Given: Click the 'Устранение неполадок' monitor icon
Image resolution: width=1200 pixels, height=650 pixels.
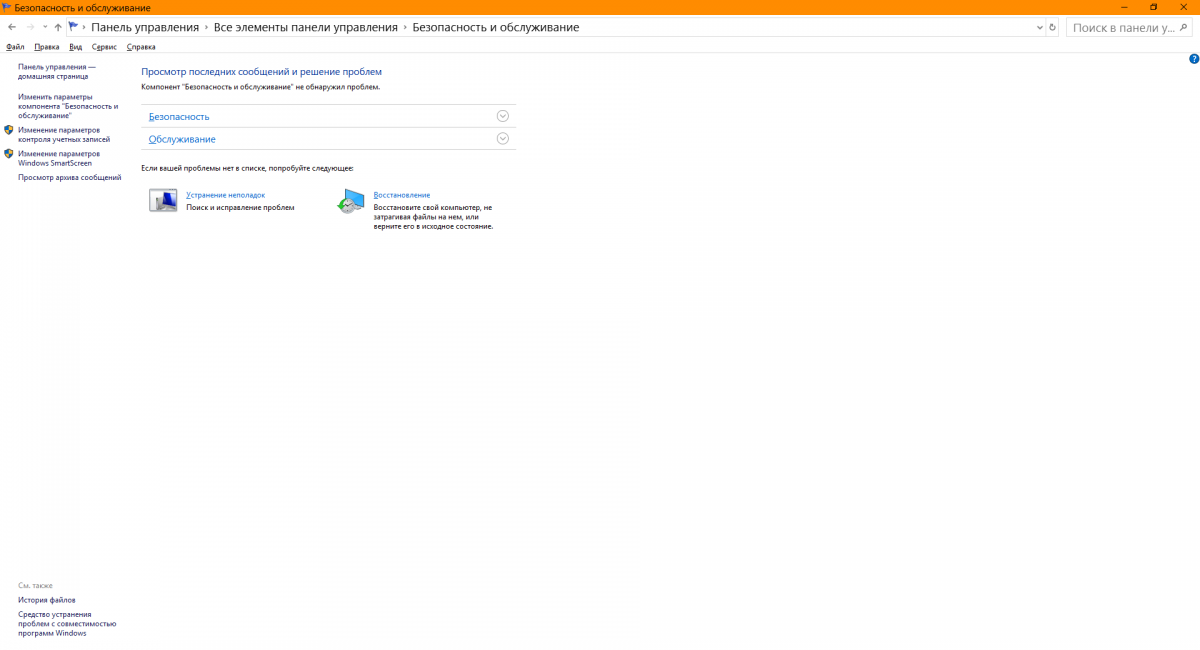Looking at the screenshot, I should tap(163, 201).
